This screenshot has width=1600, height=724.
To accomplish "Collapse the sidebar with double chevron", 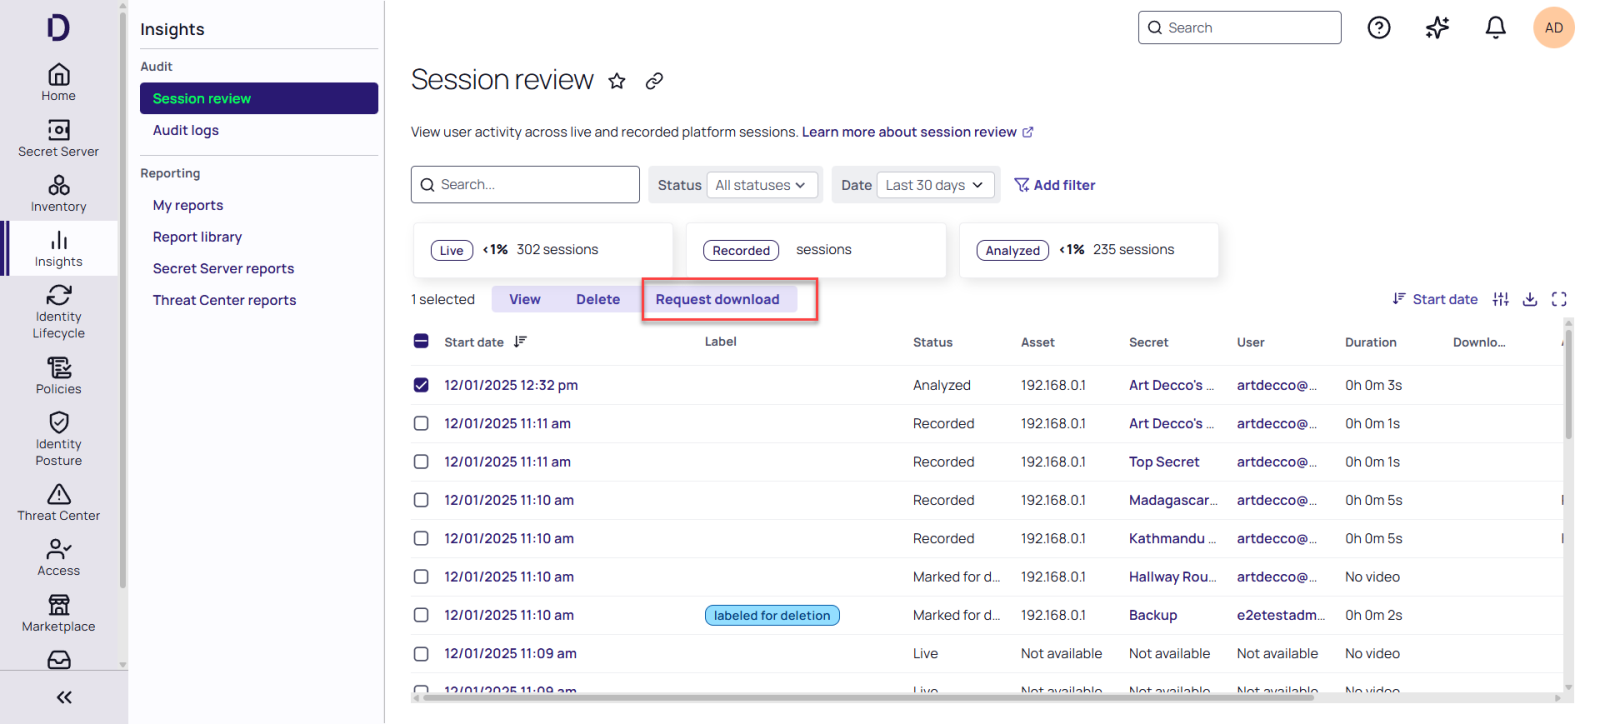I will pyautogui.click(x=64, y=697).
